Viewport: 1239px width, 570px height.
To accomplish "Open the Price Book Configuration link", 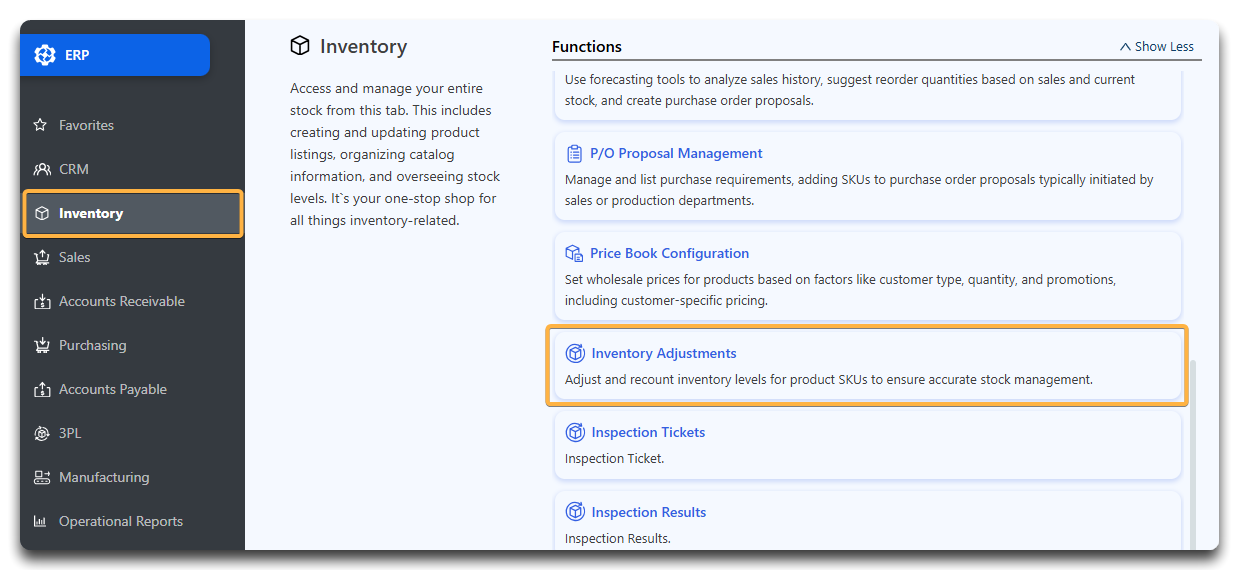I will coord(669,253).
